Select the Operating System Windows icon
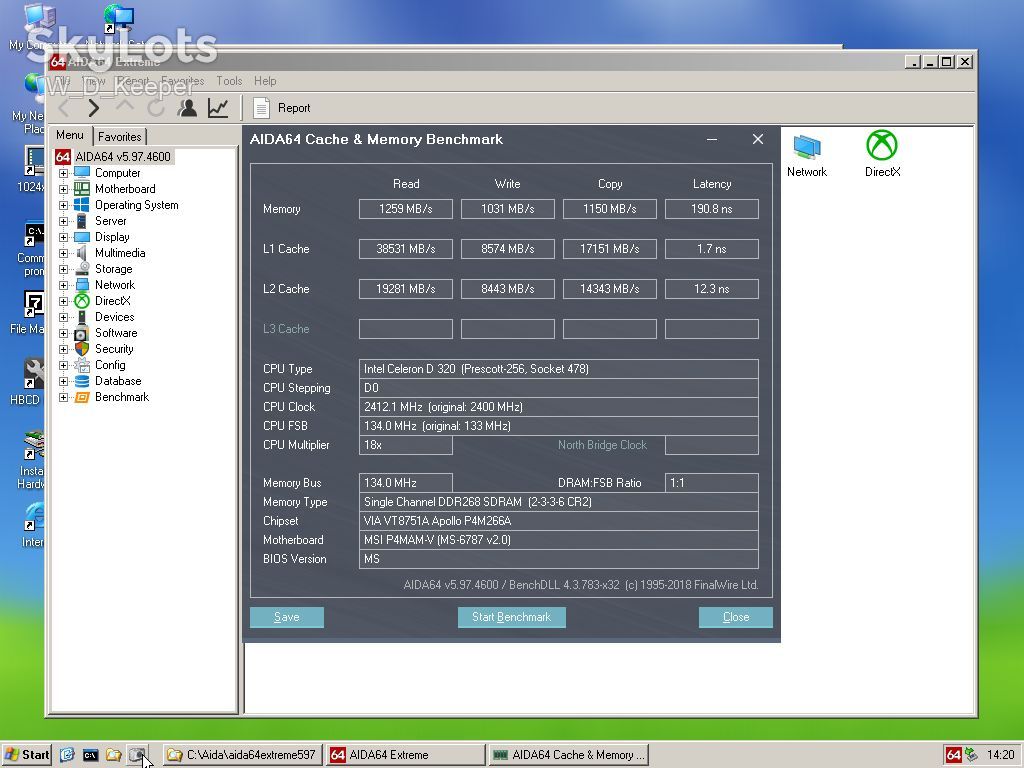1024x768 pixels. pyautogui.click(x=82, y=205)
